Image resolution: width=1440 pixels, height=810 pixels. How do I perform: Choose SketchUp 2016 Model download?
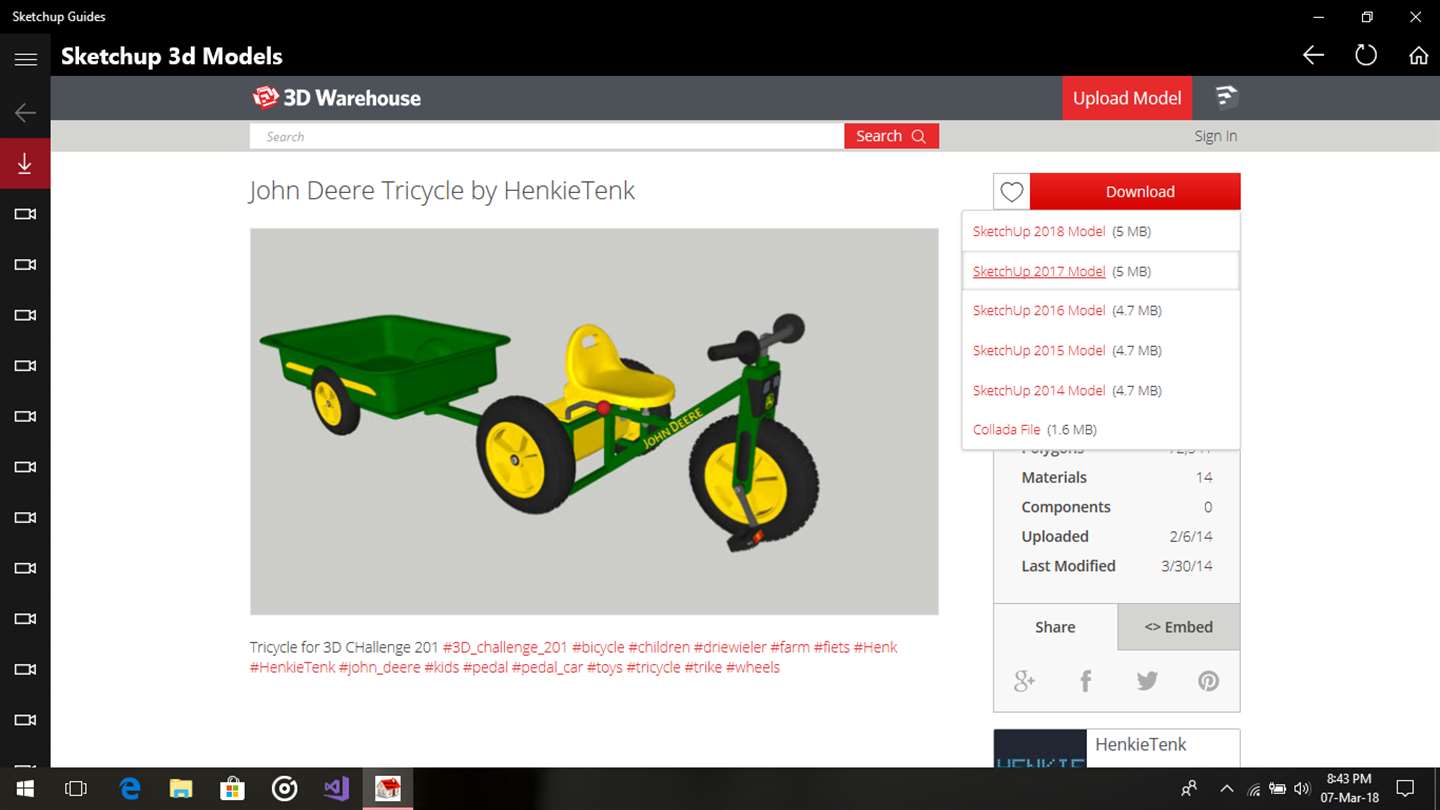point(1039,311)
